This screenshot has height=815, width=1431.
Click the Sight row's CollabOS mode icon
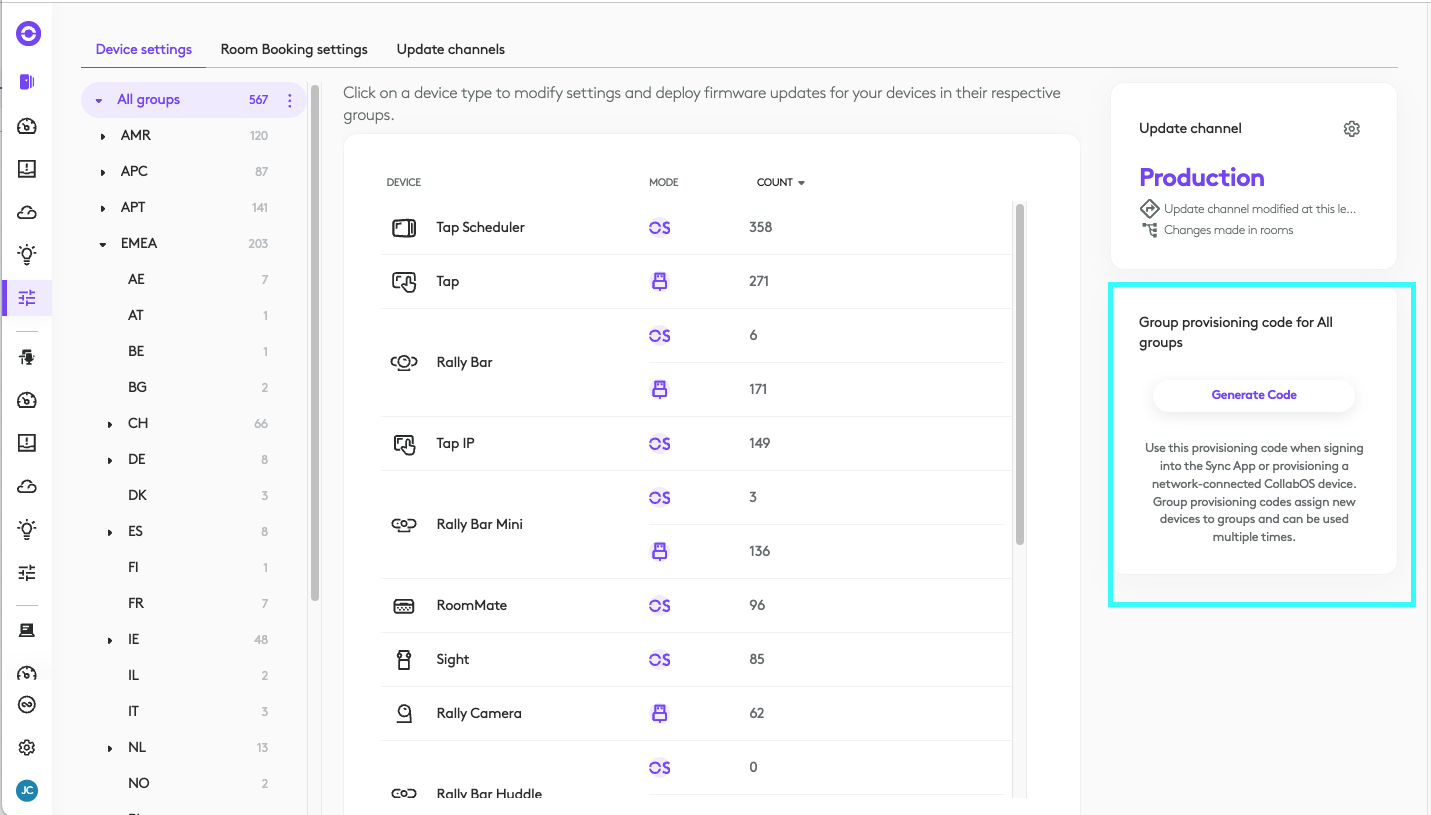coord(659,660)
